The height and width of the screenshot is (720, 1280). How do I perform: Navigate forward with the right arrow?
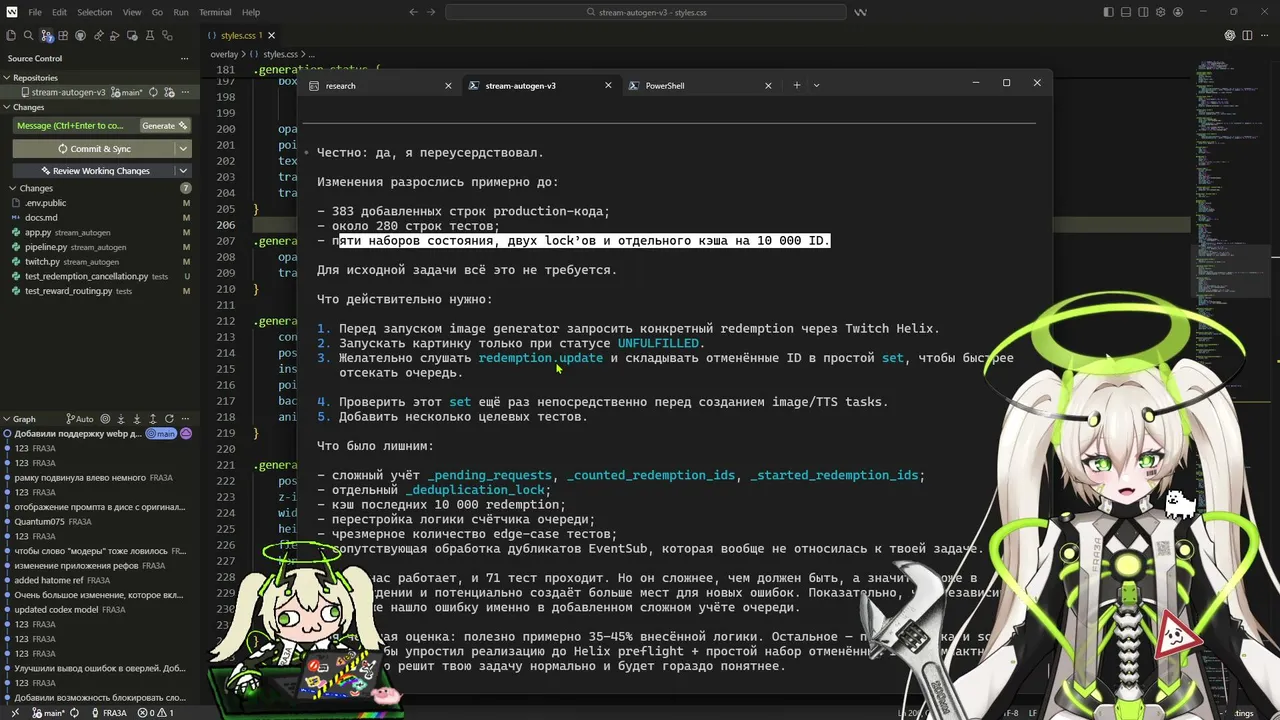coord(432,12)
